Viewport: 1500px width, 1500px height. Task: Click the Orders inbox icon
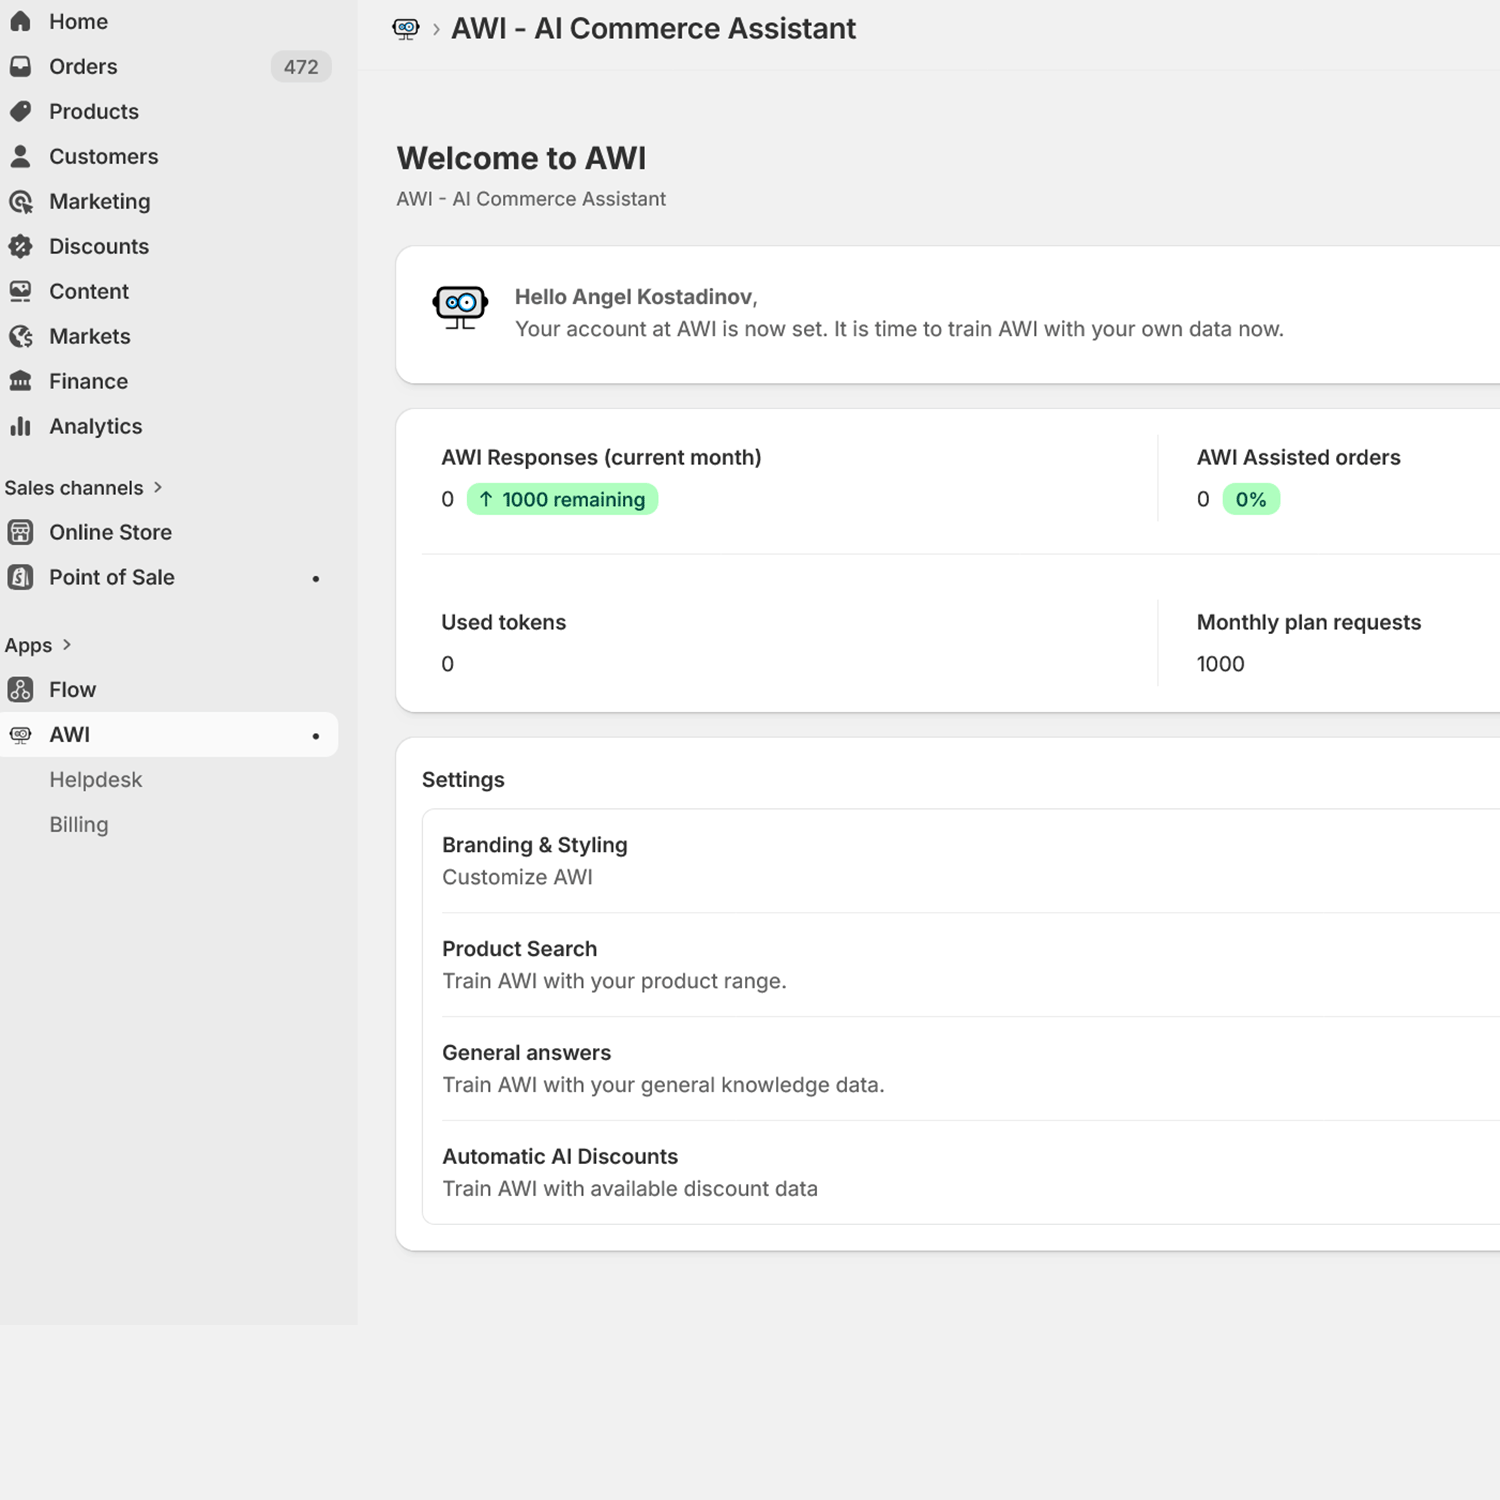point(20,66)
